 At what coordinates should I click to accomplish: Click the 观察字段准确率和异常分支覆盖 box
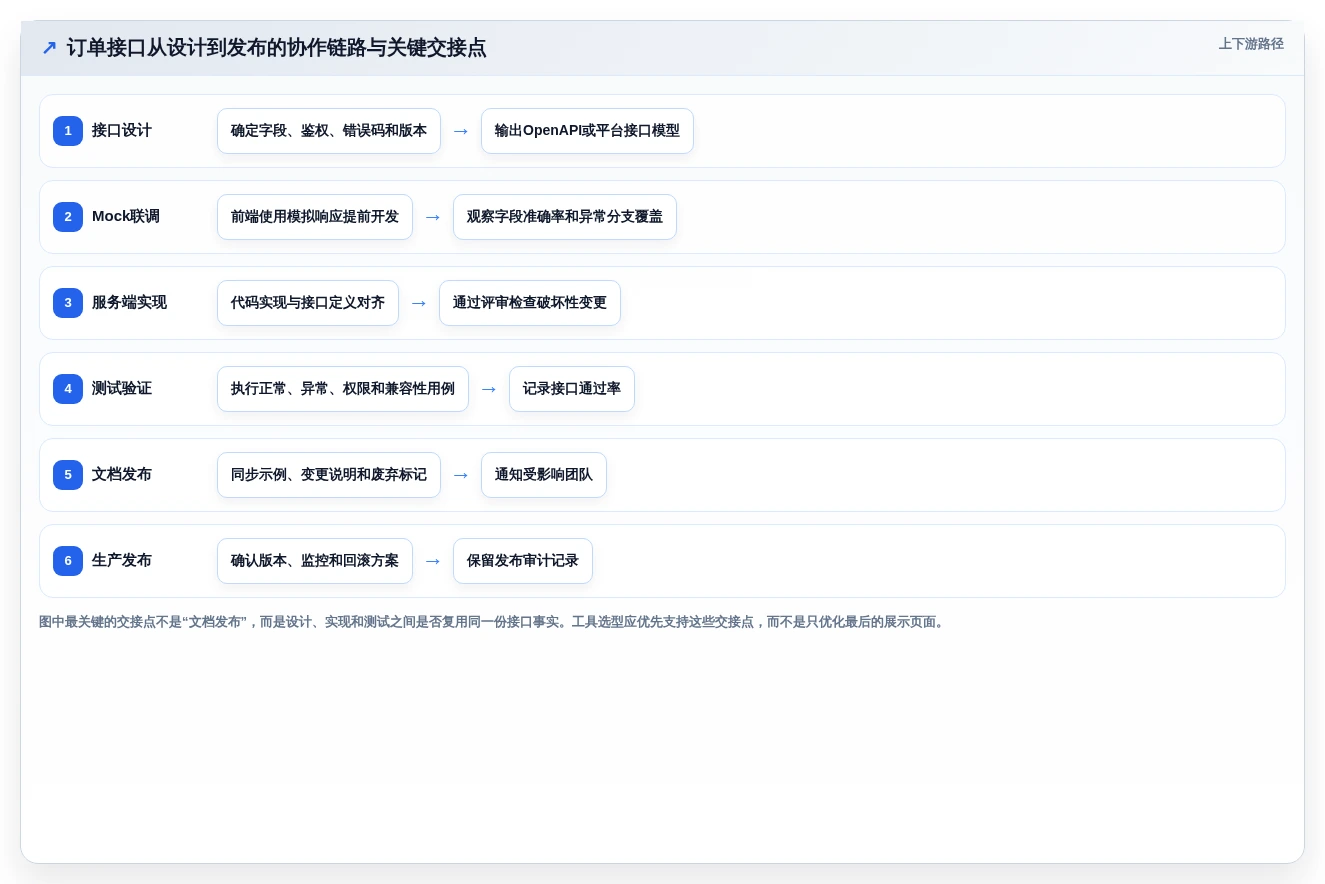pos(565,217)
